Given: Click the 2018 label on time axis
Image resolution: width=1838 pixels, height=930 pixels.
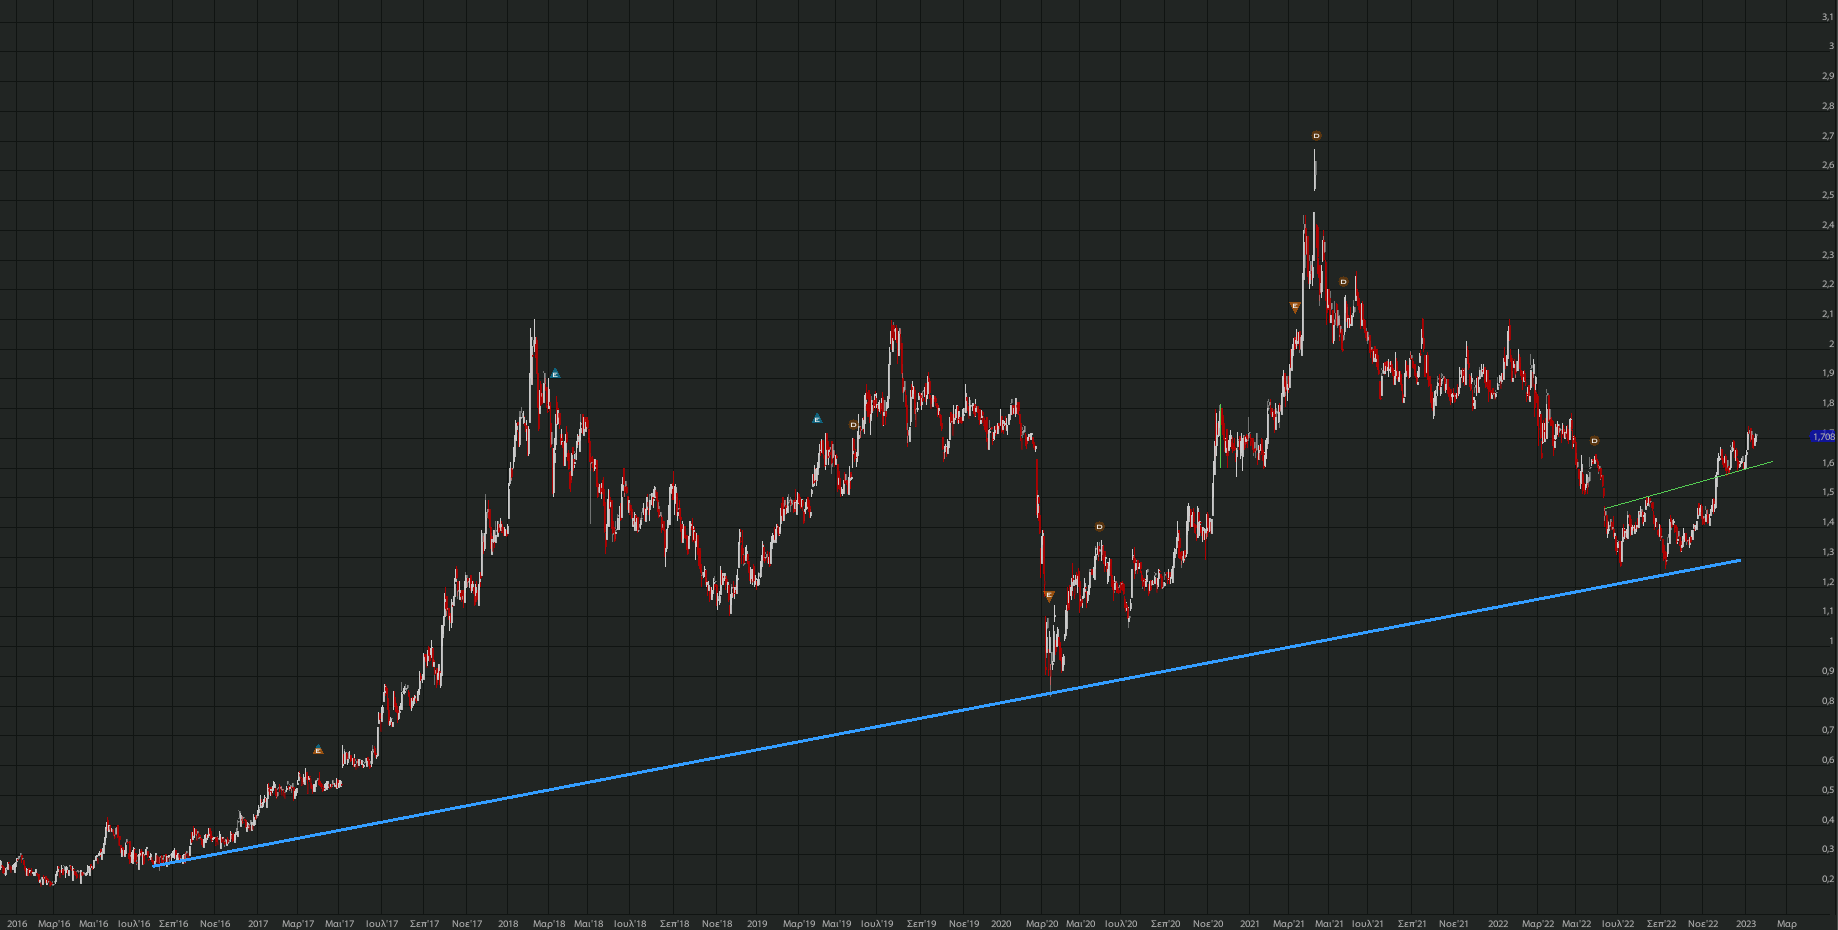Looking at the screenshot, I should (508, 924).
